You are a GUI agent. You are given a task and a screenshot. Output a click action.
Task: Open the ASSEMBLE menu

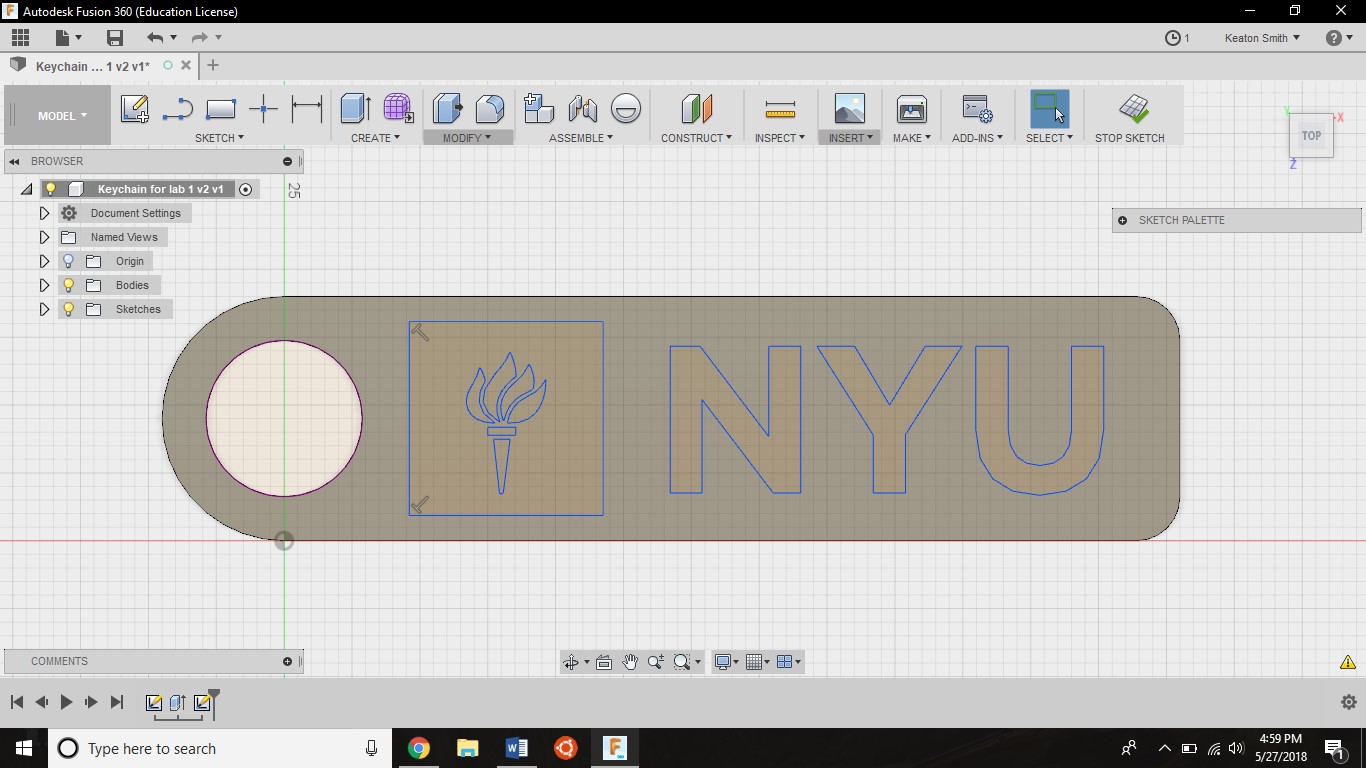click(x=581, y=138)
